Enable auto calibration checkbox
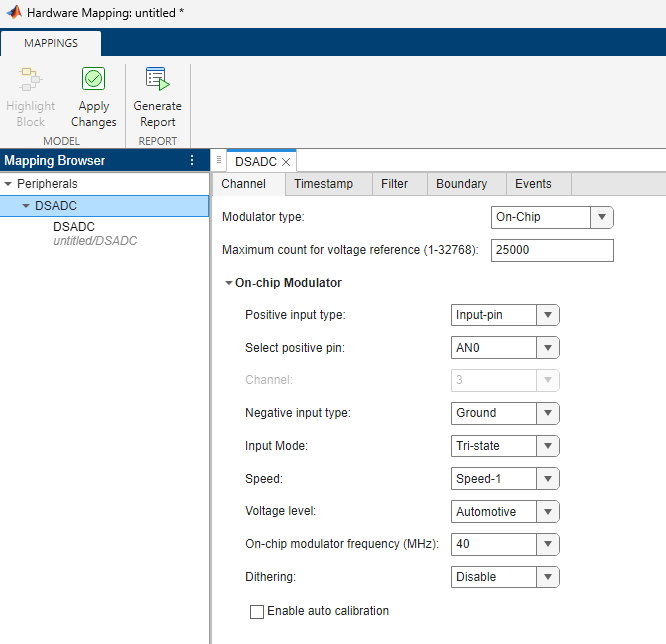666x644 pixels. click(x=257, y=611)
